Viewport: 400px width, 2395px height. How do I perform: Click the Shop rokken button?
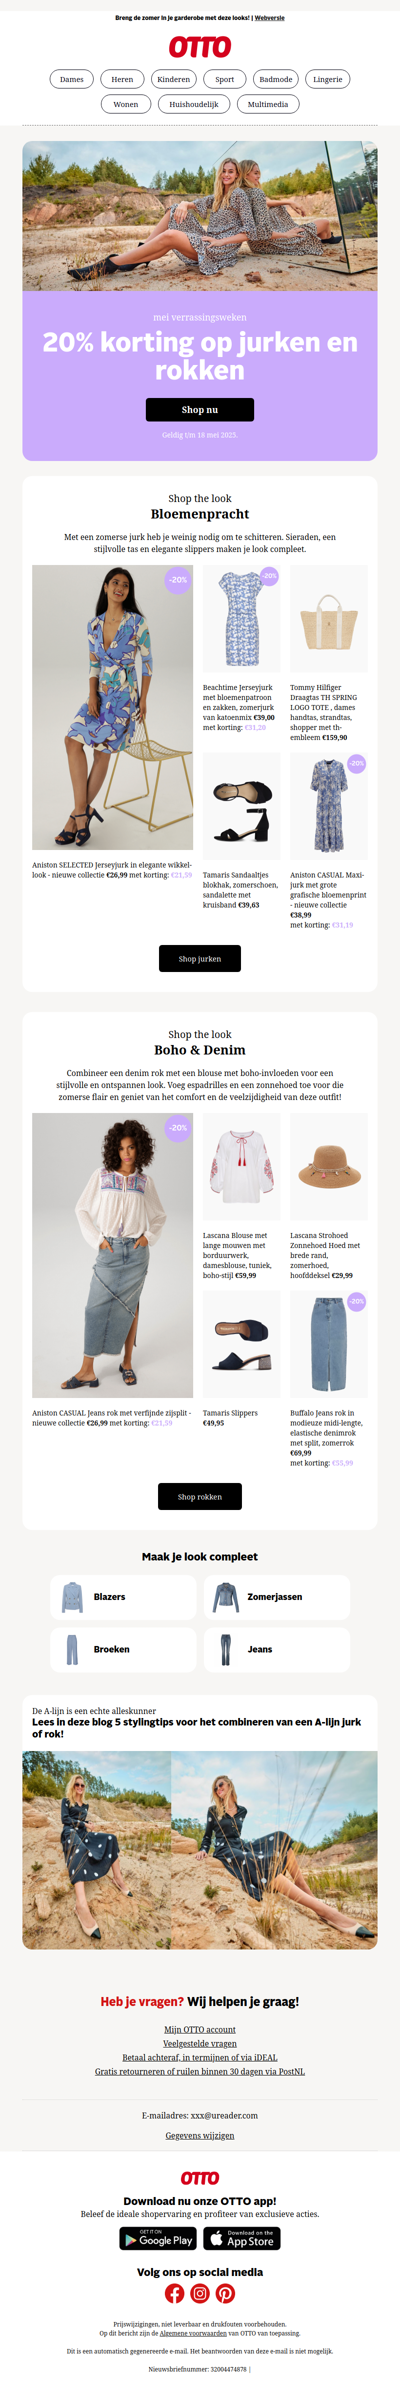click(200, 1497)
